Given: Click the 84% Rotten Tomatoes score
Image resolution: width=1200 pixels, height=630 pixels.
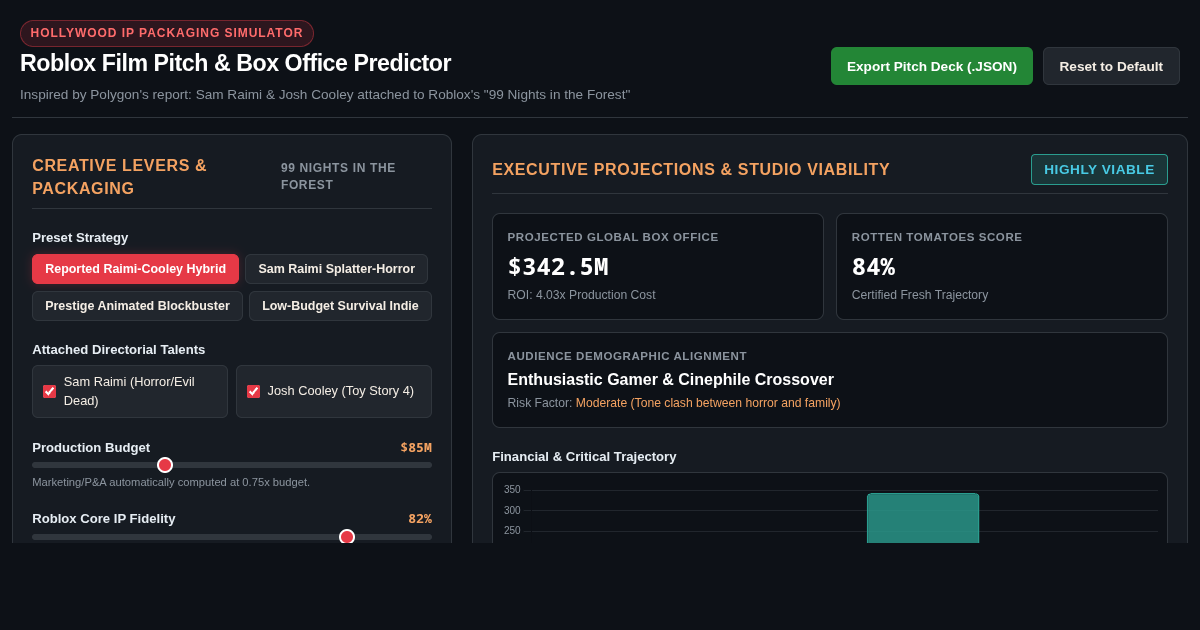Looking at the screenshot, I should [x=873, y=267].
